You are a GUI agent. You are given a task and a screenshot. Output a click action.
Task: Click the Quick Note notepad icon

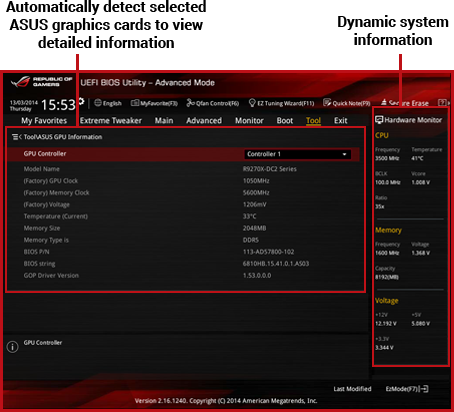tap(327, 103)
